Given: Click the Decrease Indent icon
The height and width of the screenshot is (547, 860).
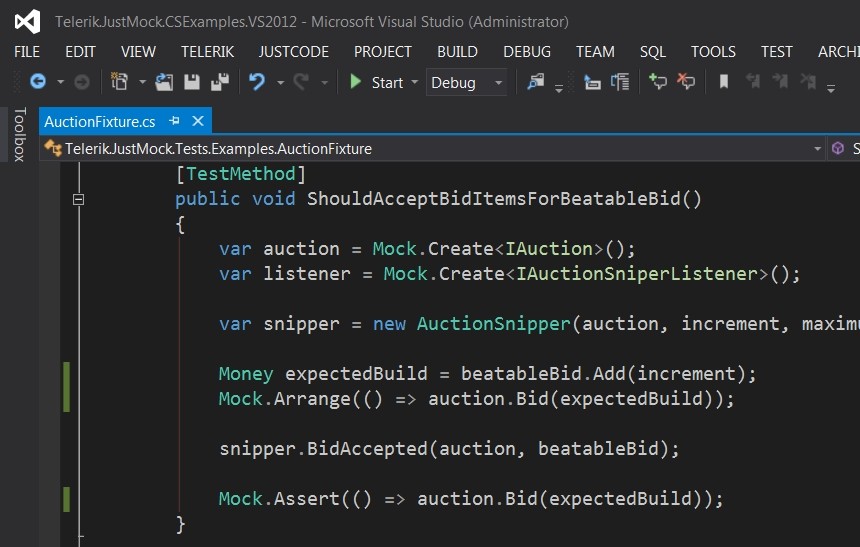Looking at the screenshot, I should coord(592,82).
